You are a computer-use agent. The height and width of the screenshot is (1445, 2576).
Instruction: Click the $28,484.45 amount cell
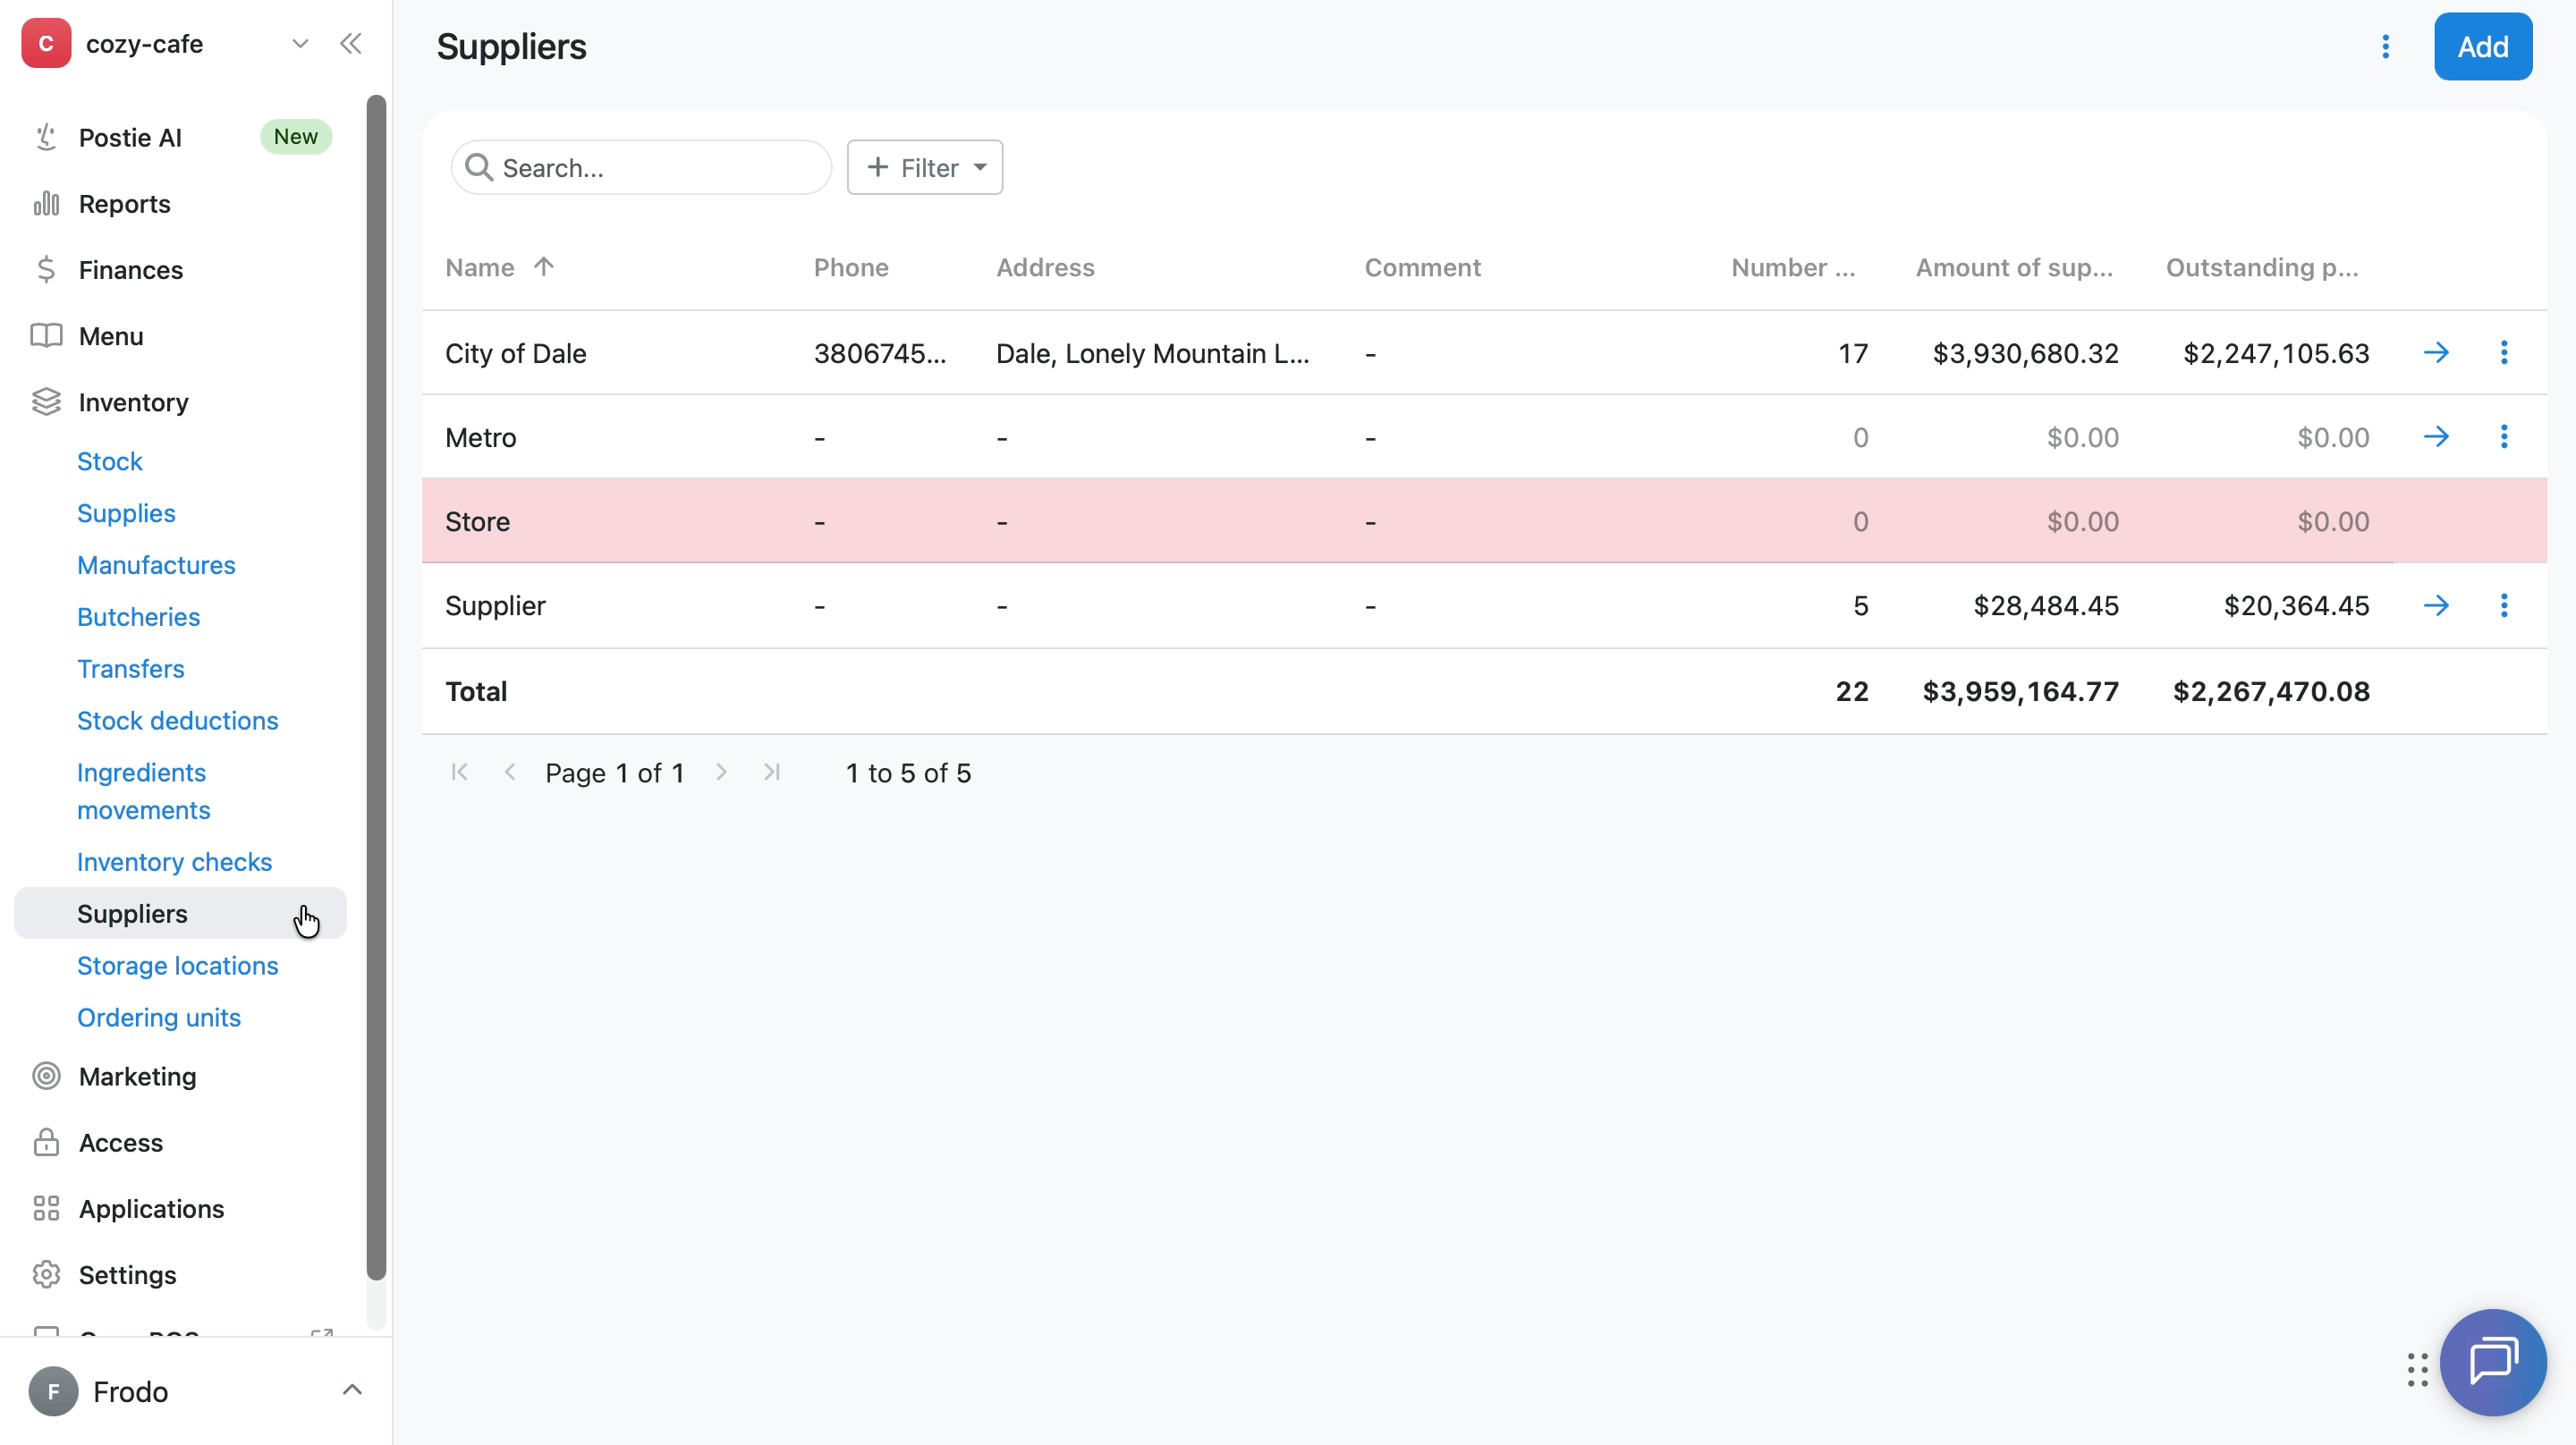[2045, 605]
